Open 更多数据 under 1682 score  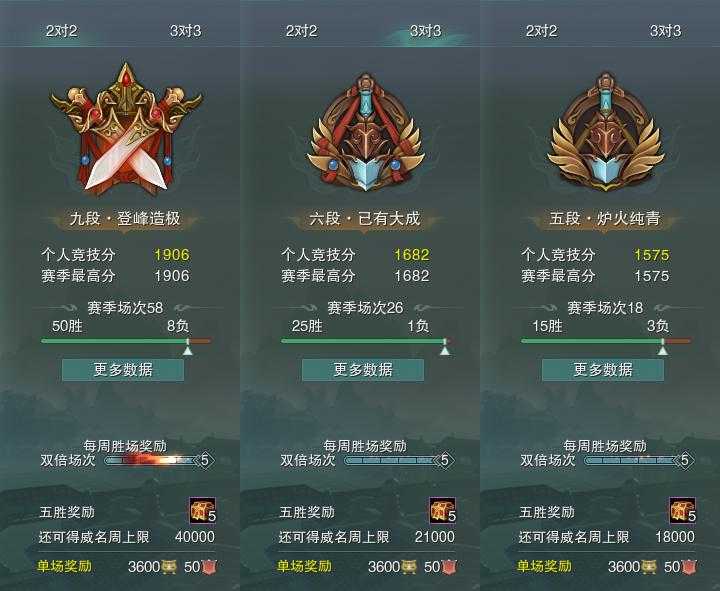pos(363,370)
